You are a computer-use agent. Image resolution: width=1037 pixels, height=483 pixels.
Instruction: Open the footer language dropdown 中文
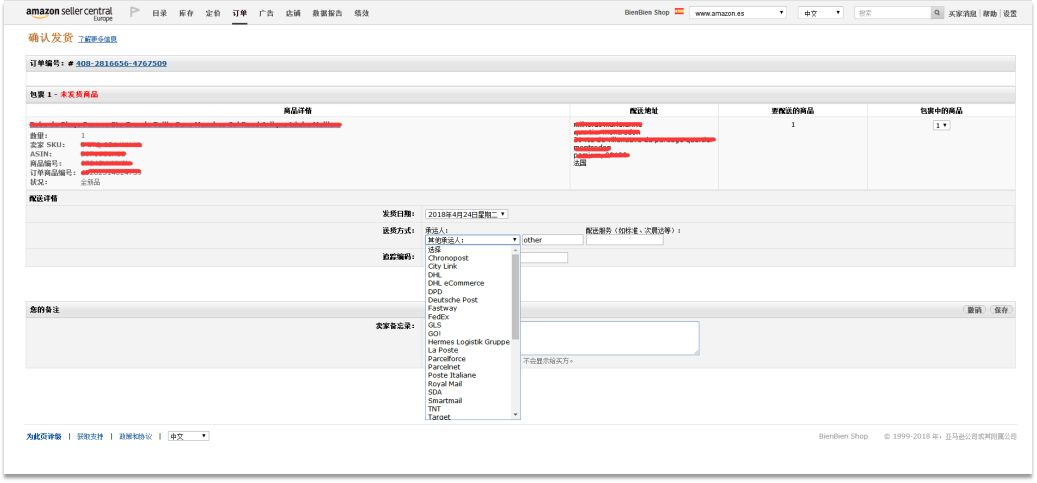coord(188,437)
